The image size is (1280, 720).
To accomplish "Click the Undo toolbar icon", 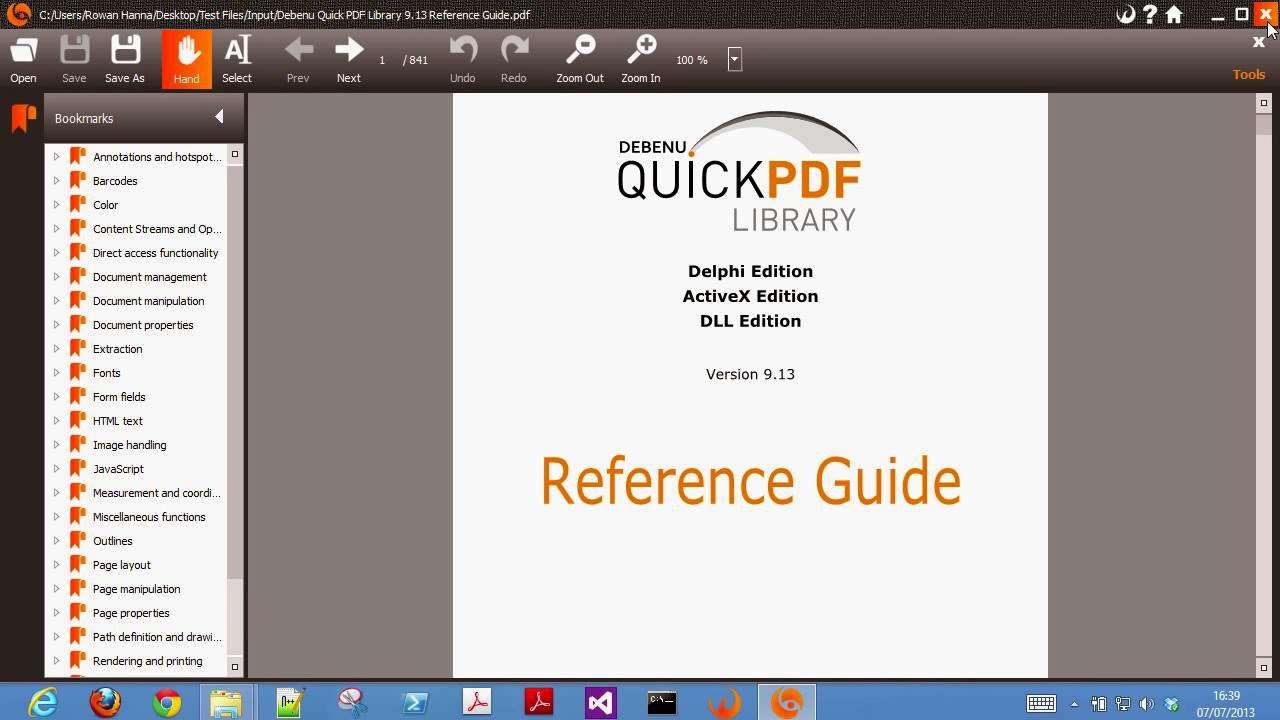I will pos(462,59).
